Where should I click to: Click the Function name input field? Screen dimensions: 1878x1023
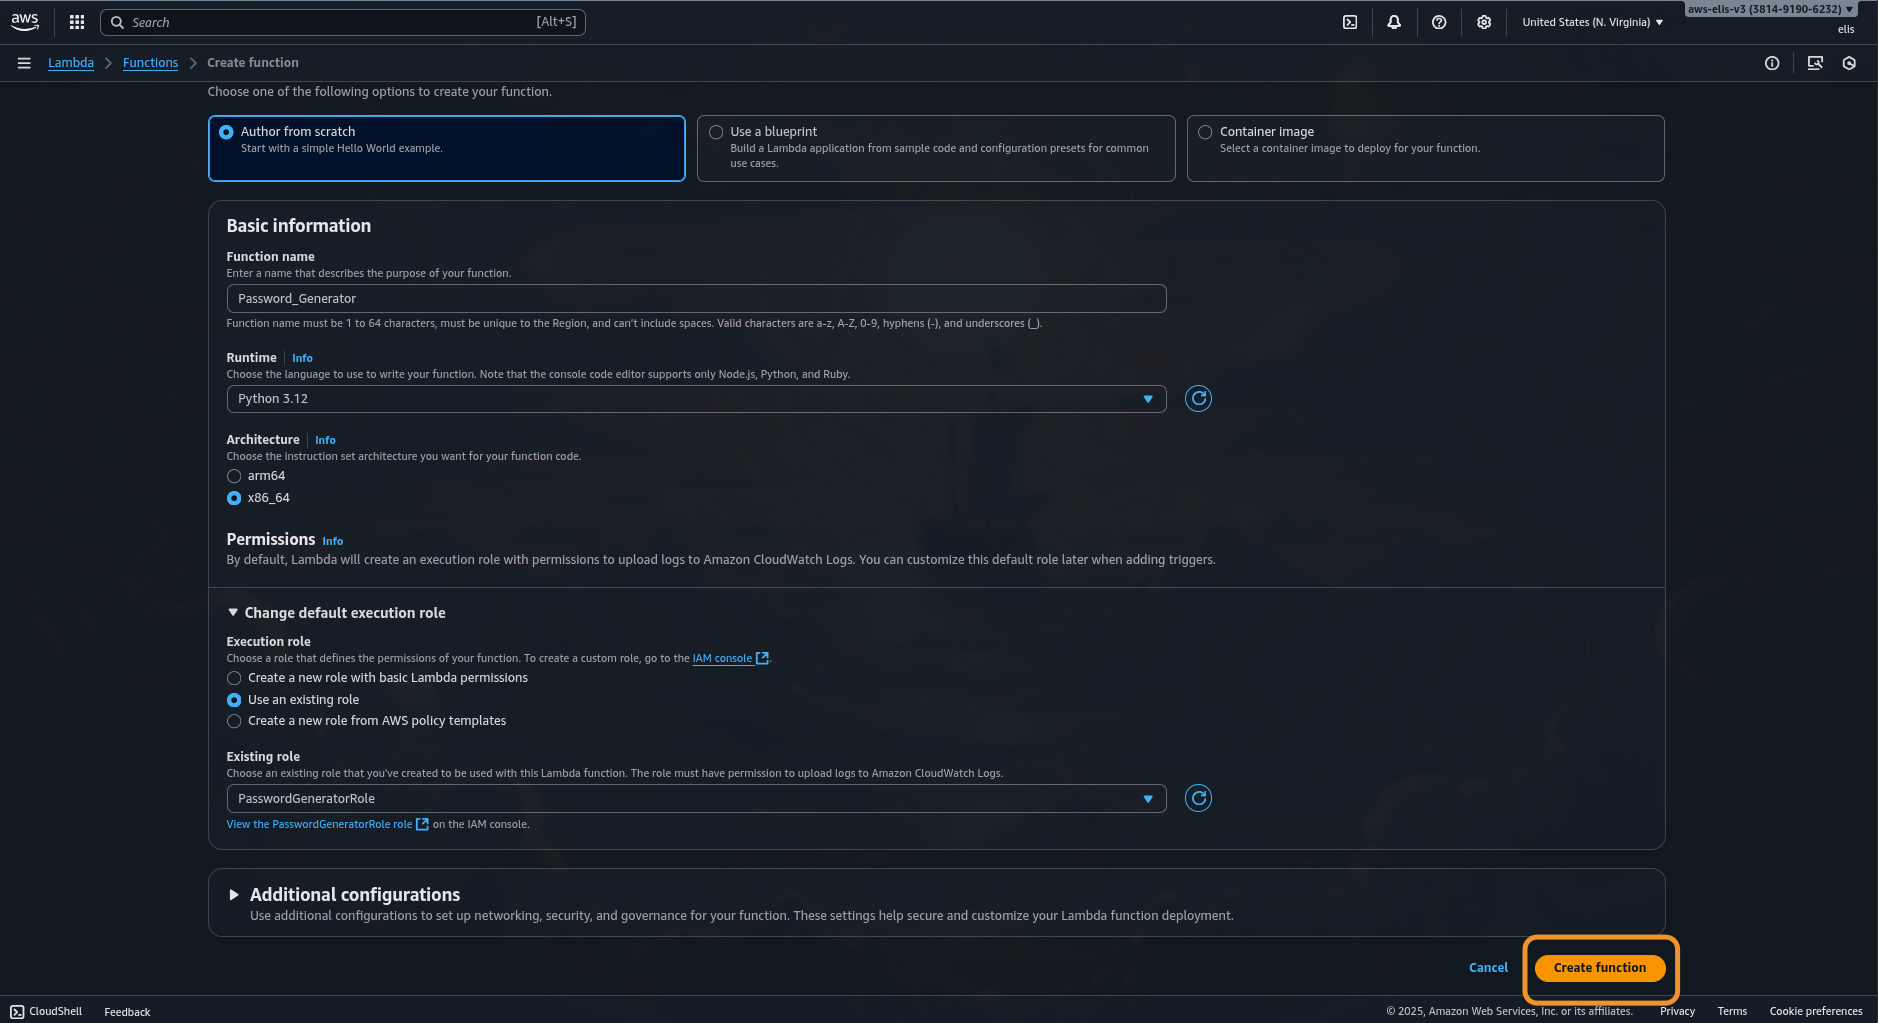pyautogui.click(x=696, y=299)
